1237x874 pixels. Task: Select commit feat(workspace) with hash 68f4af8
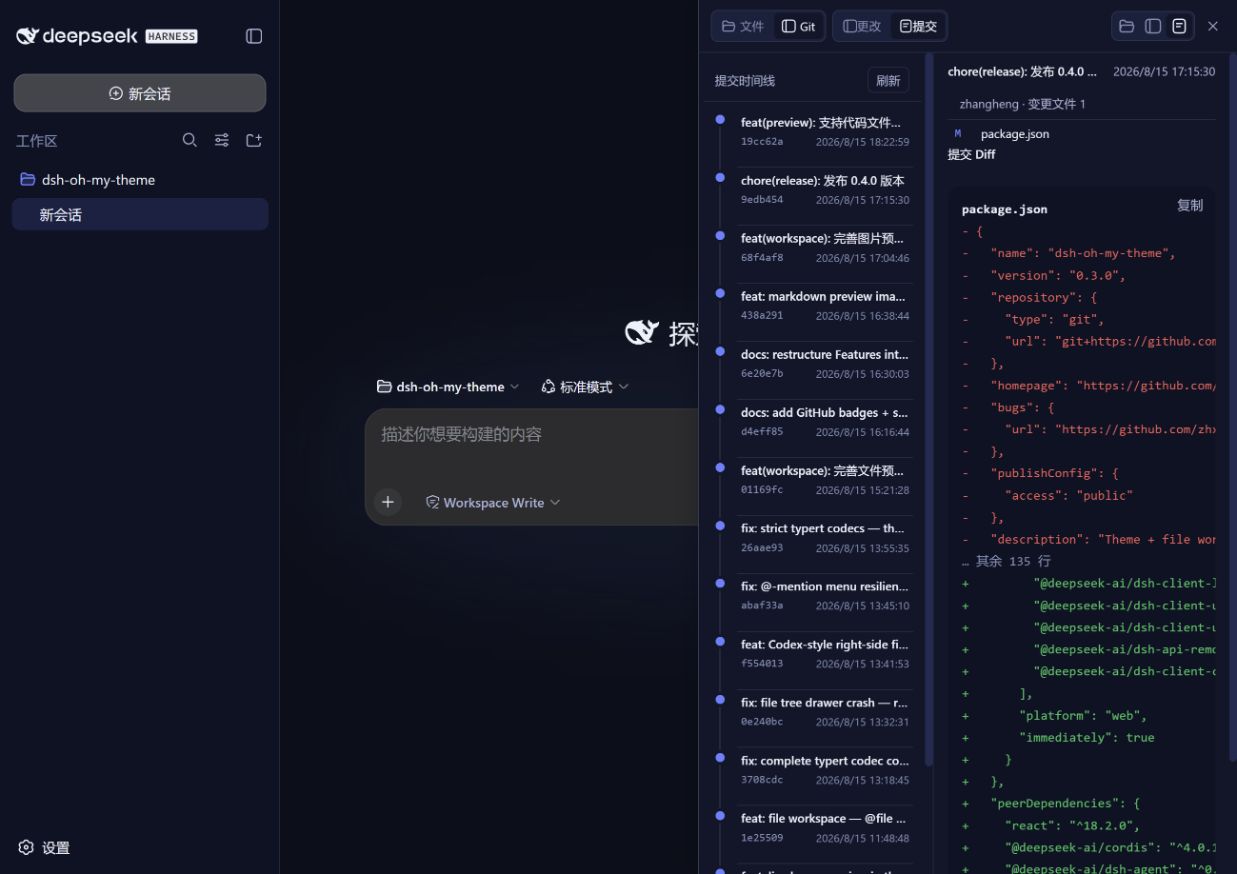coord(825,248)
